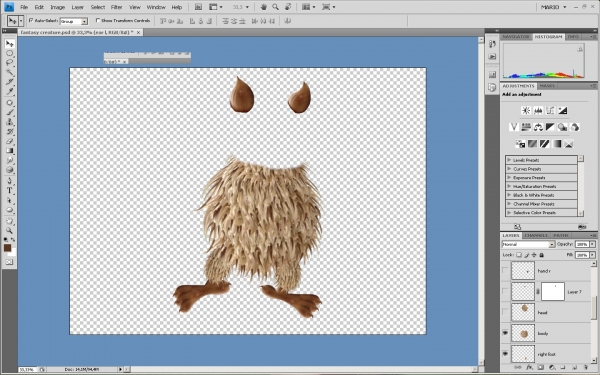
Task: Add a Curves adjustment
Action: pyautogui.click(x=550, y=111)
